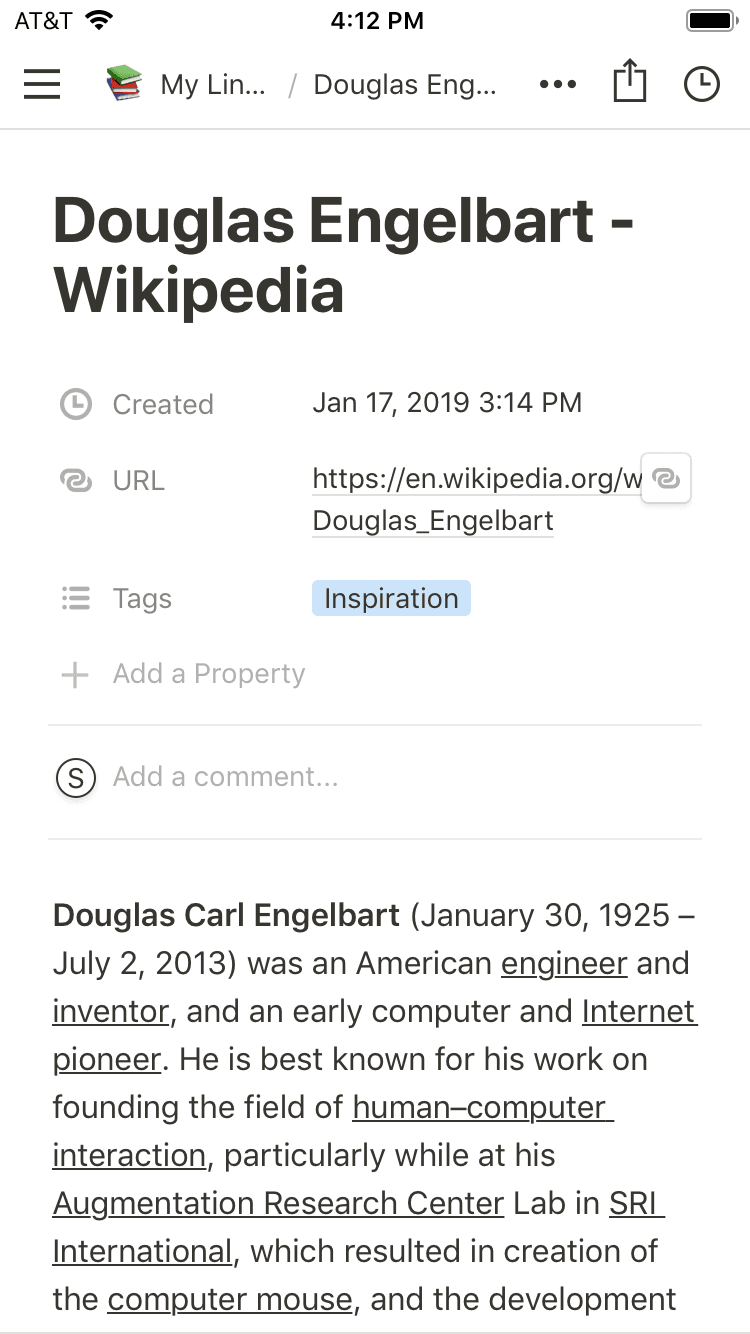Follow the computer mouse hyperlink
The image size is (750, 1334).
(229, 1299)
